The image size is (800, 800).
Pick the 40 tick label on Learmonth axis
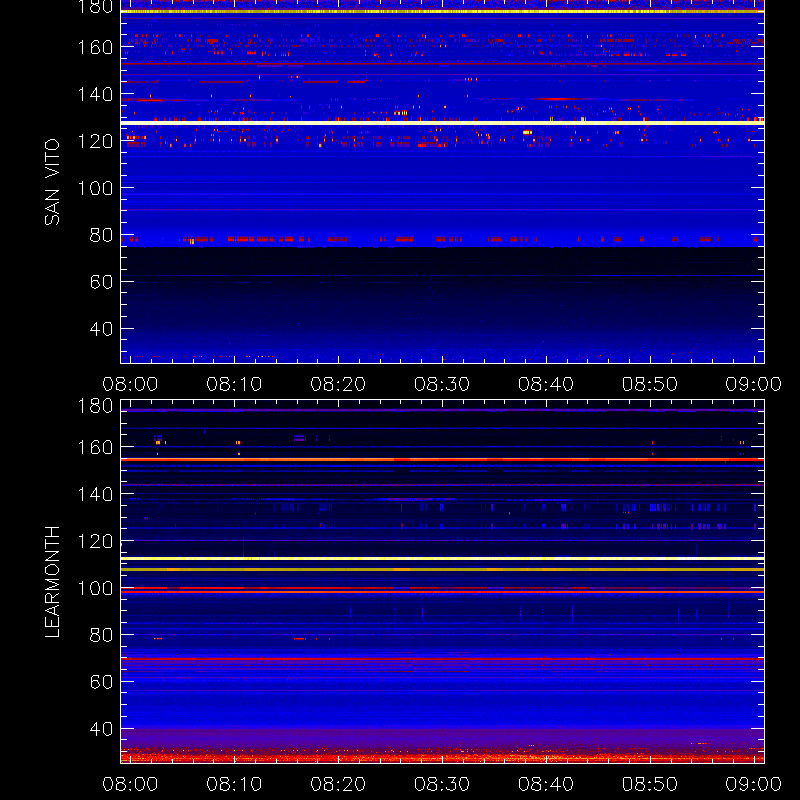click(x=101, y=729)
